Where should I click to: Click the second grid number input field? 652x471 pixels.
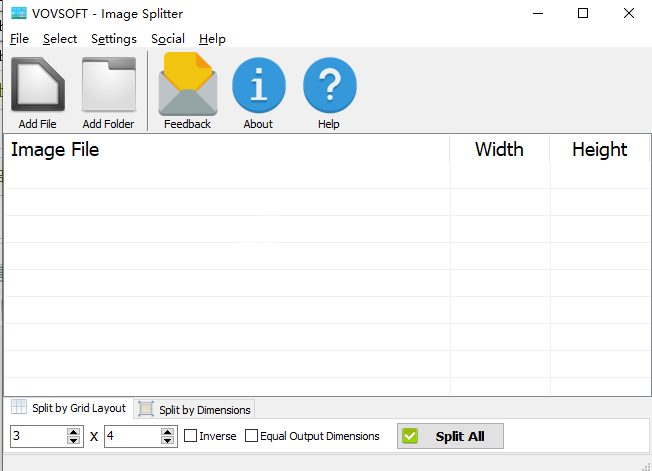(x=131, y=436)
